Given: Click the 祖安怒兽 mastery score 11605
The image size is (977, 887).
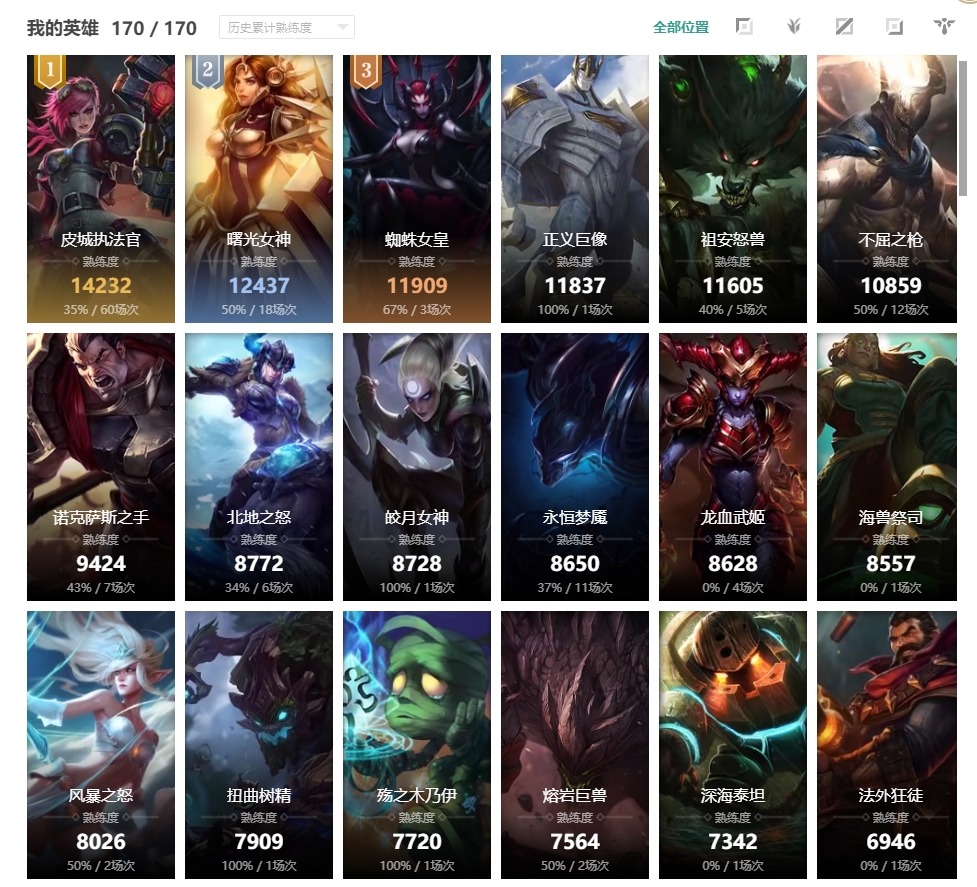Looking at the screenshot, I should pyautogui.click(x=733, y=286).
